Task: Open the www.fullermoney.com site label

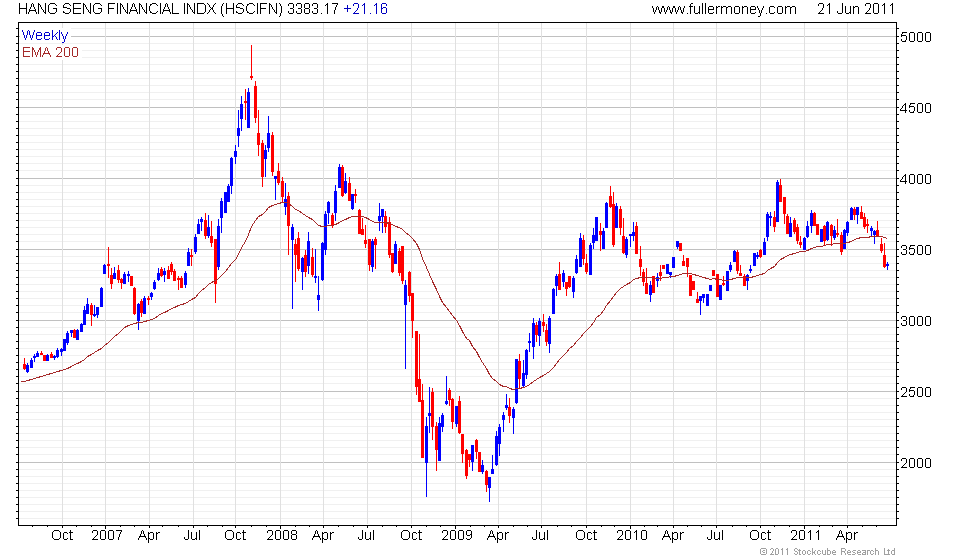Action: tap(724, 9)
